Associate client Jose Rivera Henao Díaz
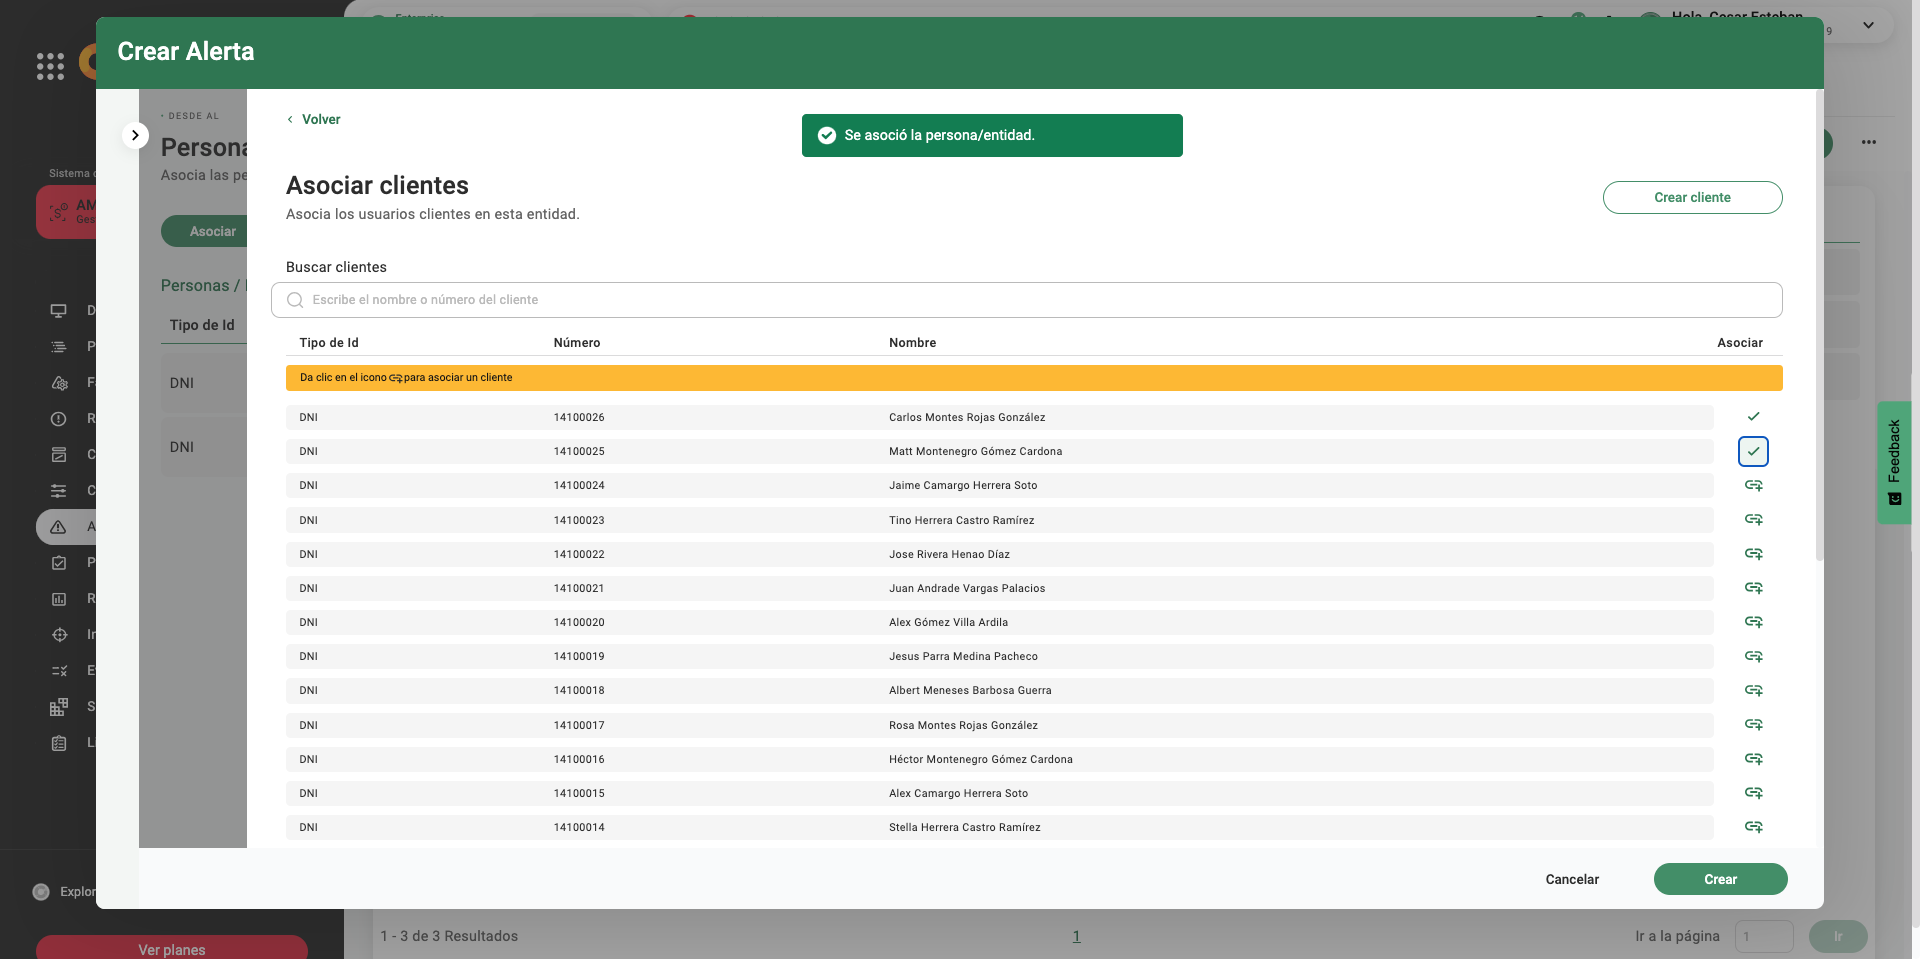 (x=1753, y=554)
